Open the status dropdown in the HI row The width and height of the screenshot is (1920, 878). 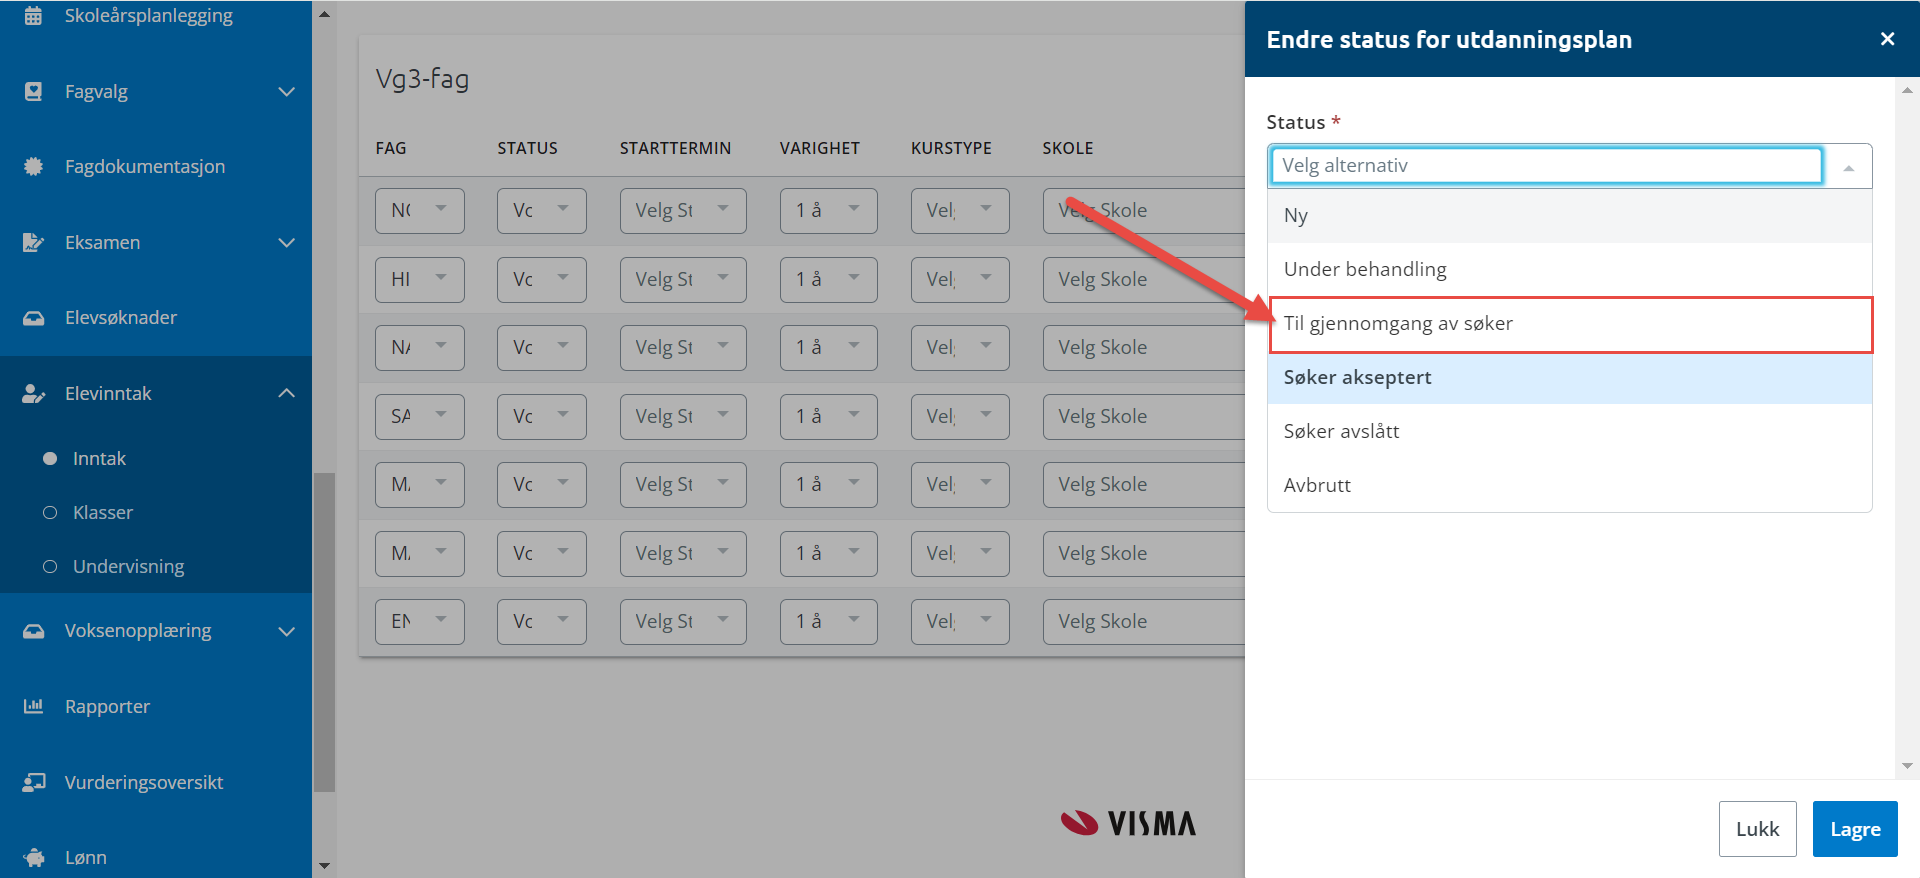pos(542,280)
